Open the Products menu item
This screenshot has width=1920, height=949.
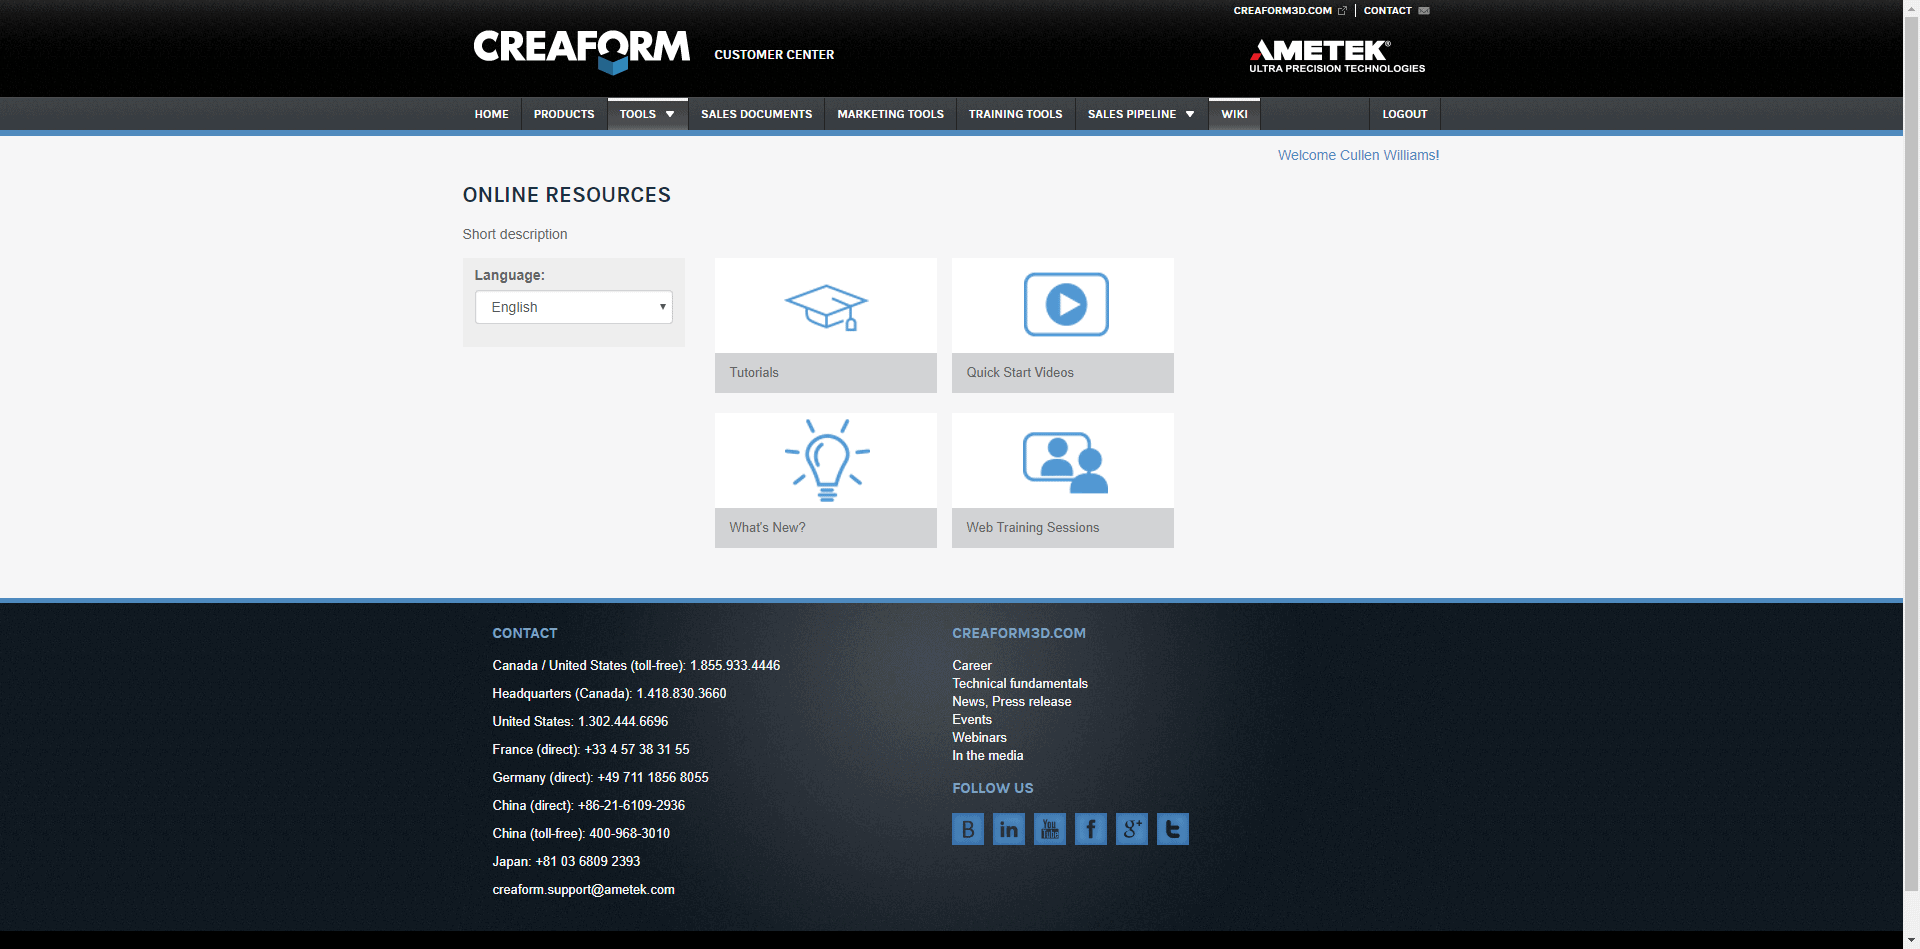coord(564,114)
